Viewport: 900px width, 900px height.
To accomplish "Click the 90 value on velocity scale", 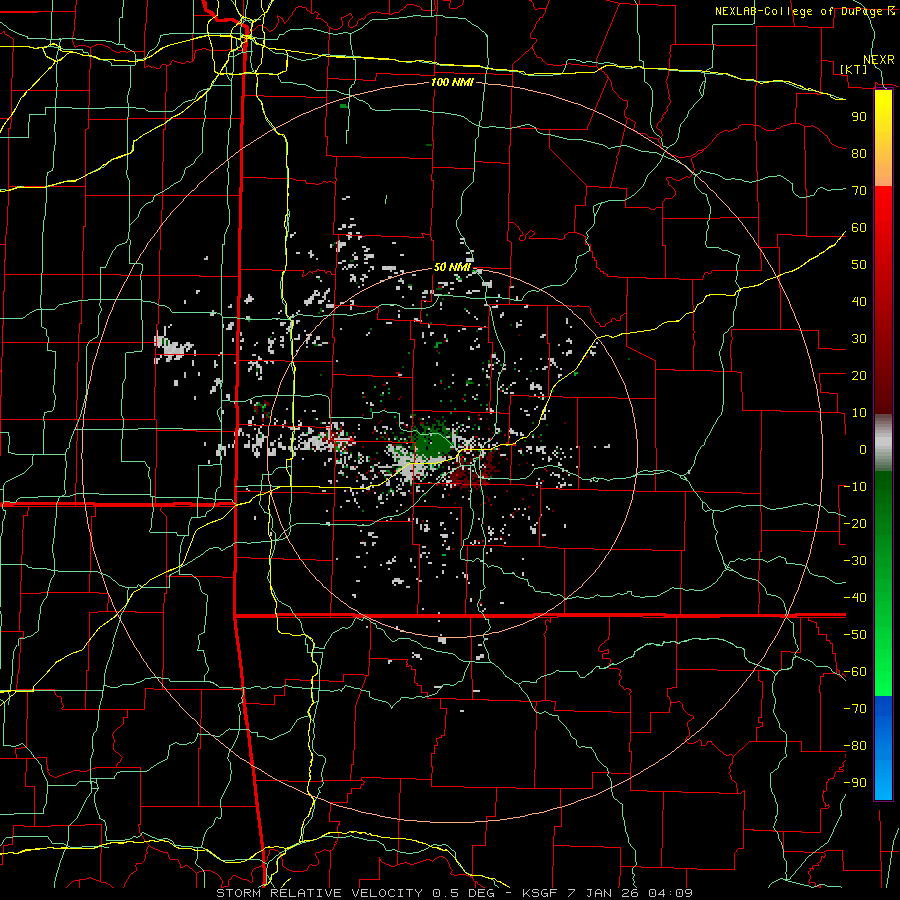I will (x=859, y=117).
